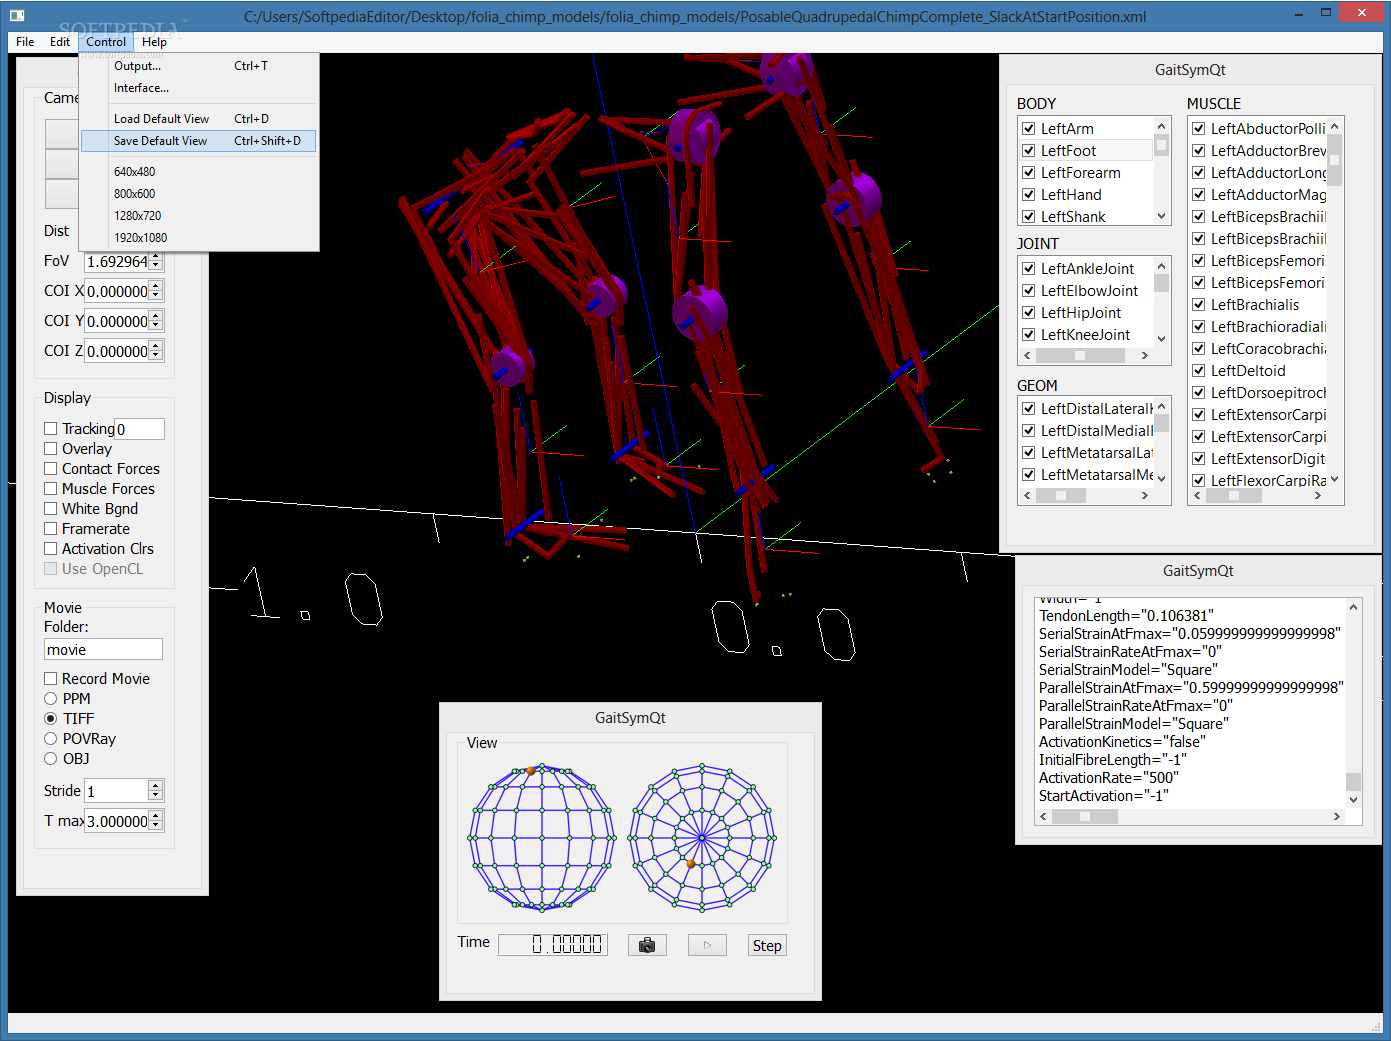Click the right view sphere orange marker
1391x1041 pixels.
pos(690,864)
